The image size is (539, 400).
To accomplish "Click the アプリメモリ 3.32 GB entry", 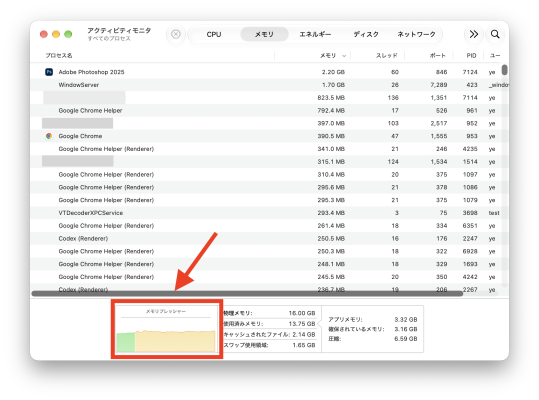I will pyautogui.click(x=373, y=319).
